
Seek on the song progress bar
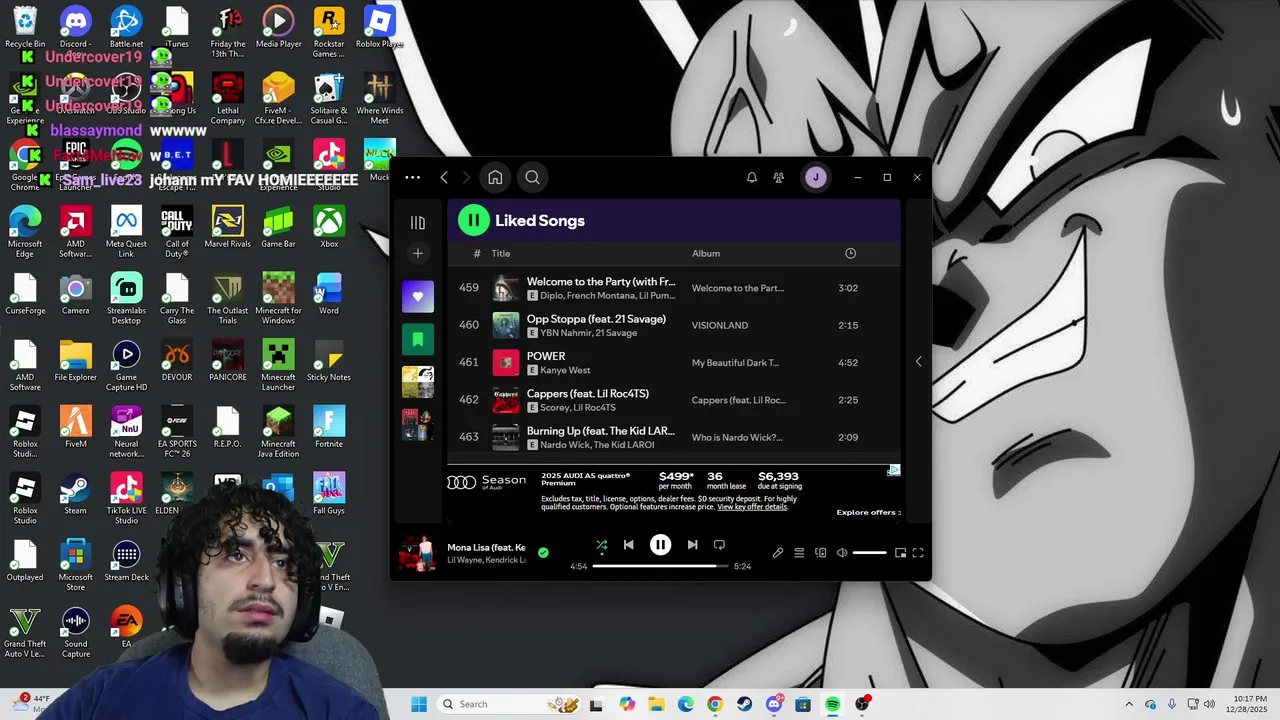click(660, 566)
